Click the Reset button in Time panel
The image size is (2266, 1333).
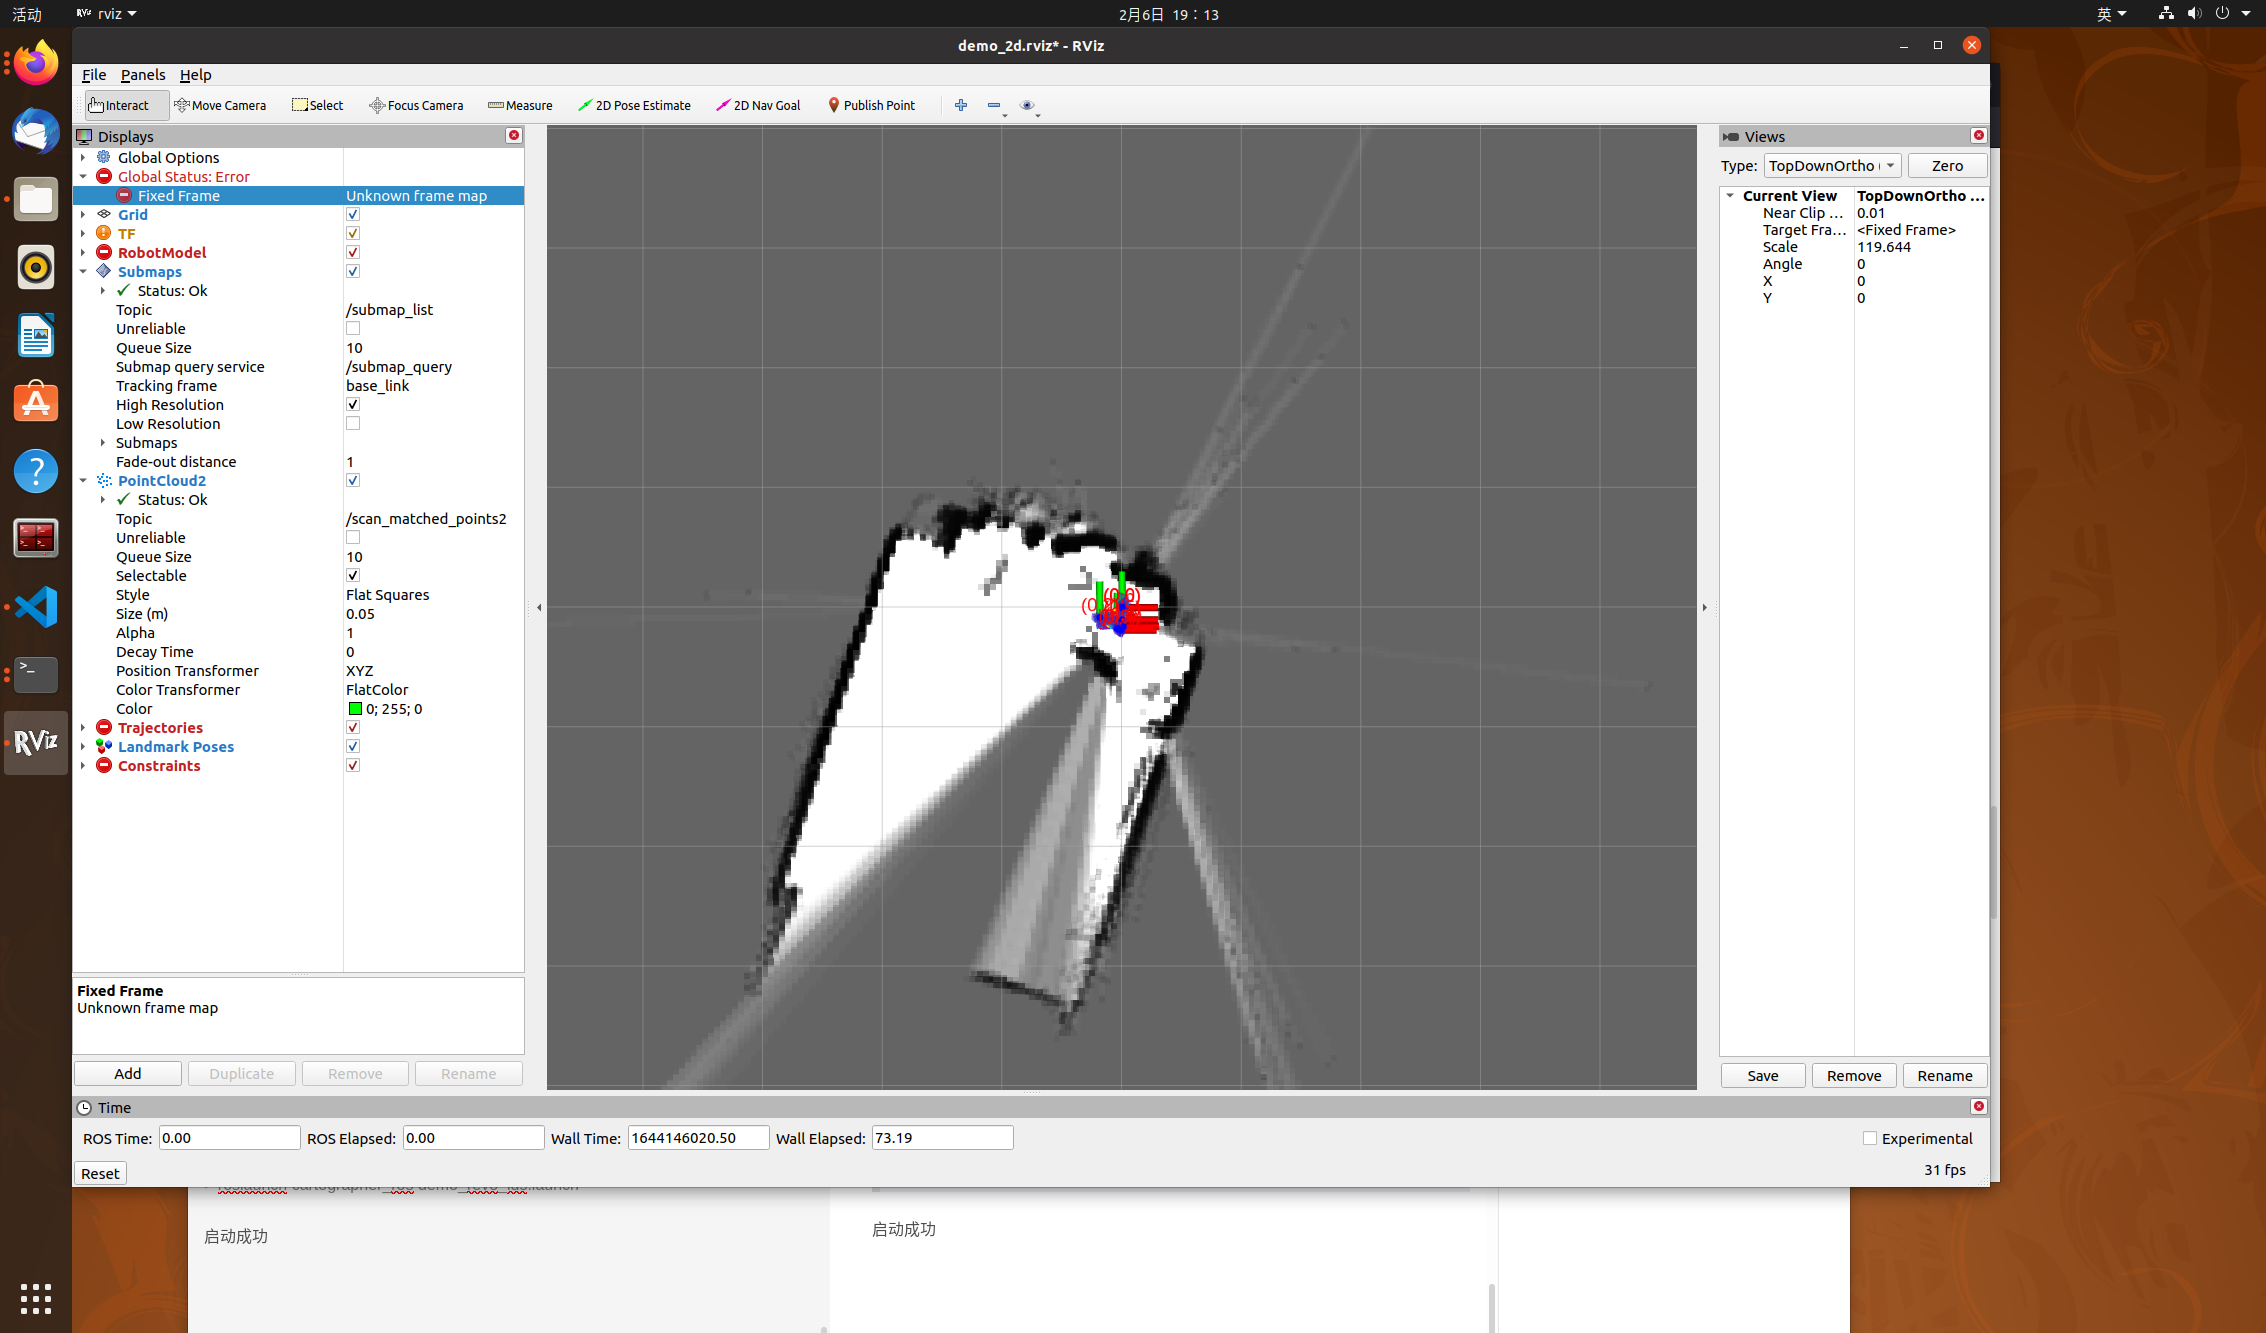pyautogui.click(x=99, y=1172)
